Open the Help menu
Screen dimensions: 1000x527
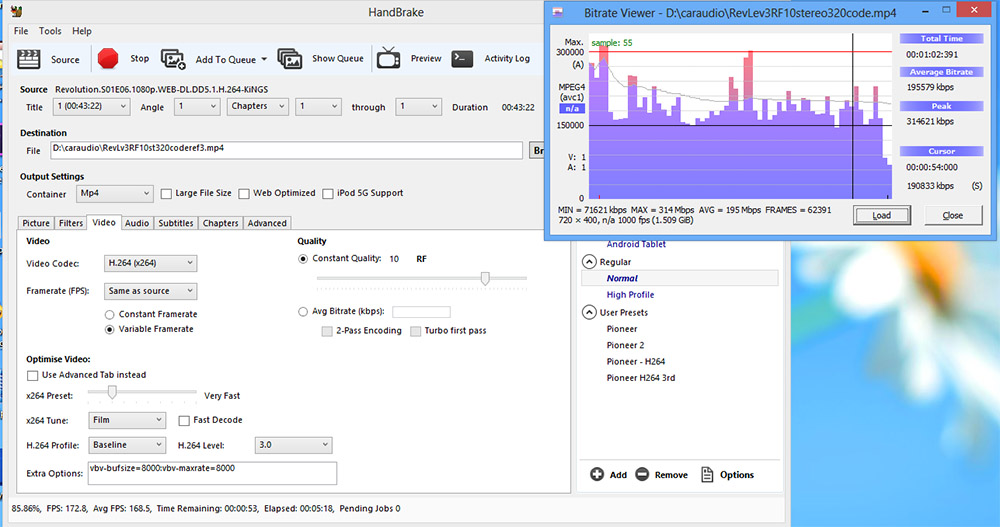[x=82, y=31]
